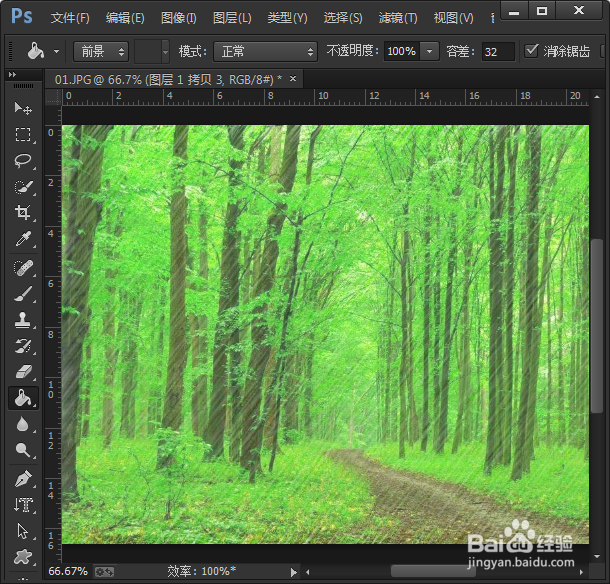Viewport: 610px width, 584px height.
Task: Select the Paint Bucket tool in toolbox
Action: coord(23,398)
